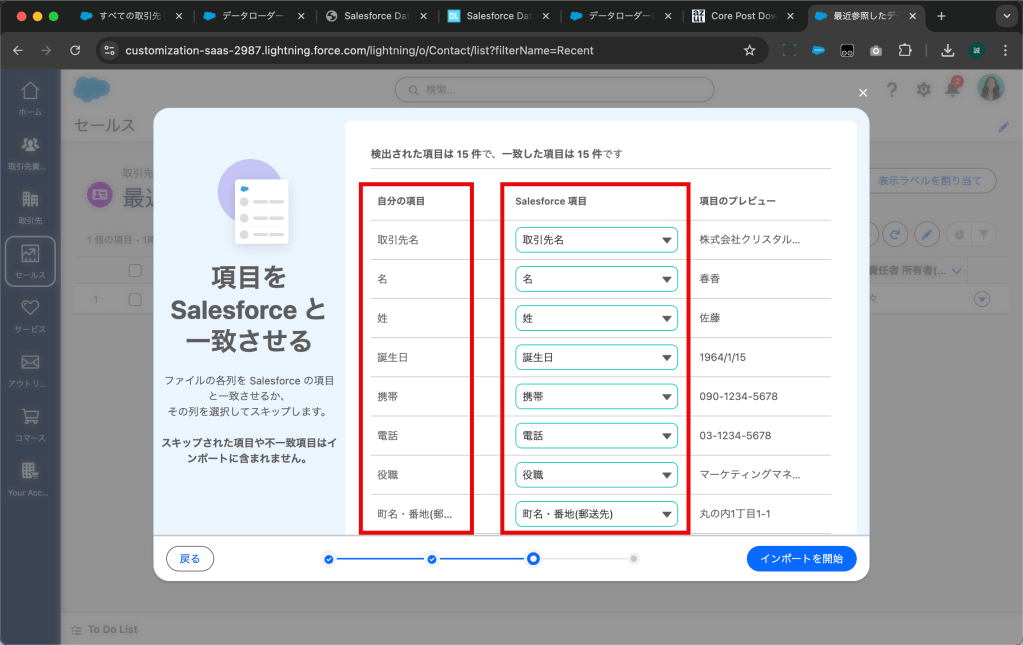Open the setup gear icon
Image resolution: width=1023 pixels, height=645 pixels.
[x=923, y=90]
